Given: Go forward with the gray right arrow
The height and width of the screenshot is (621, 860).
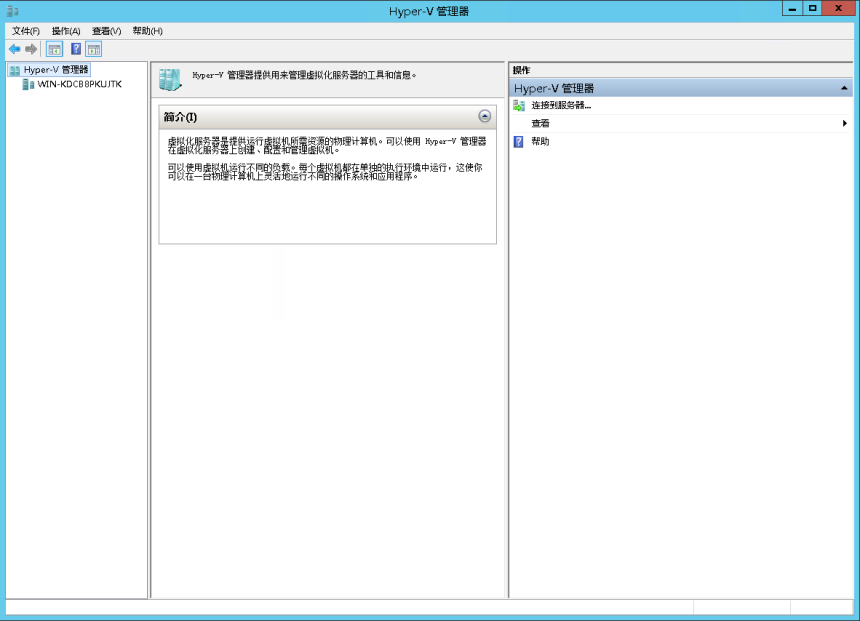Looking at the screenshot, I should point(31,49).
